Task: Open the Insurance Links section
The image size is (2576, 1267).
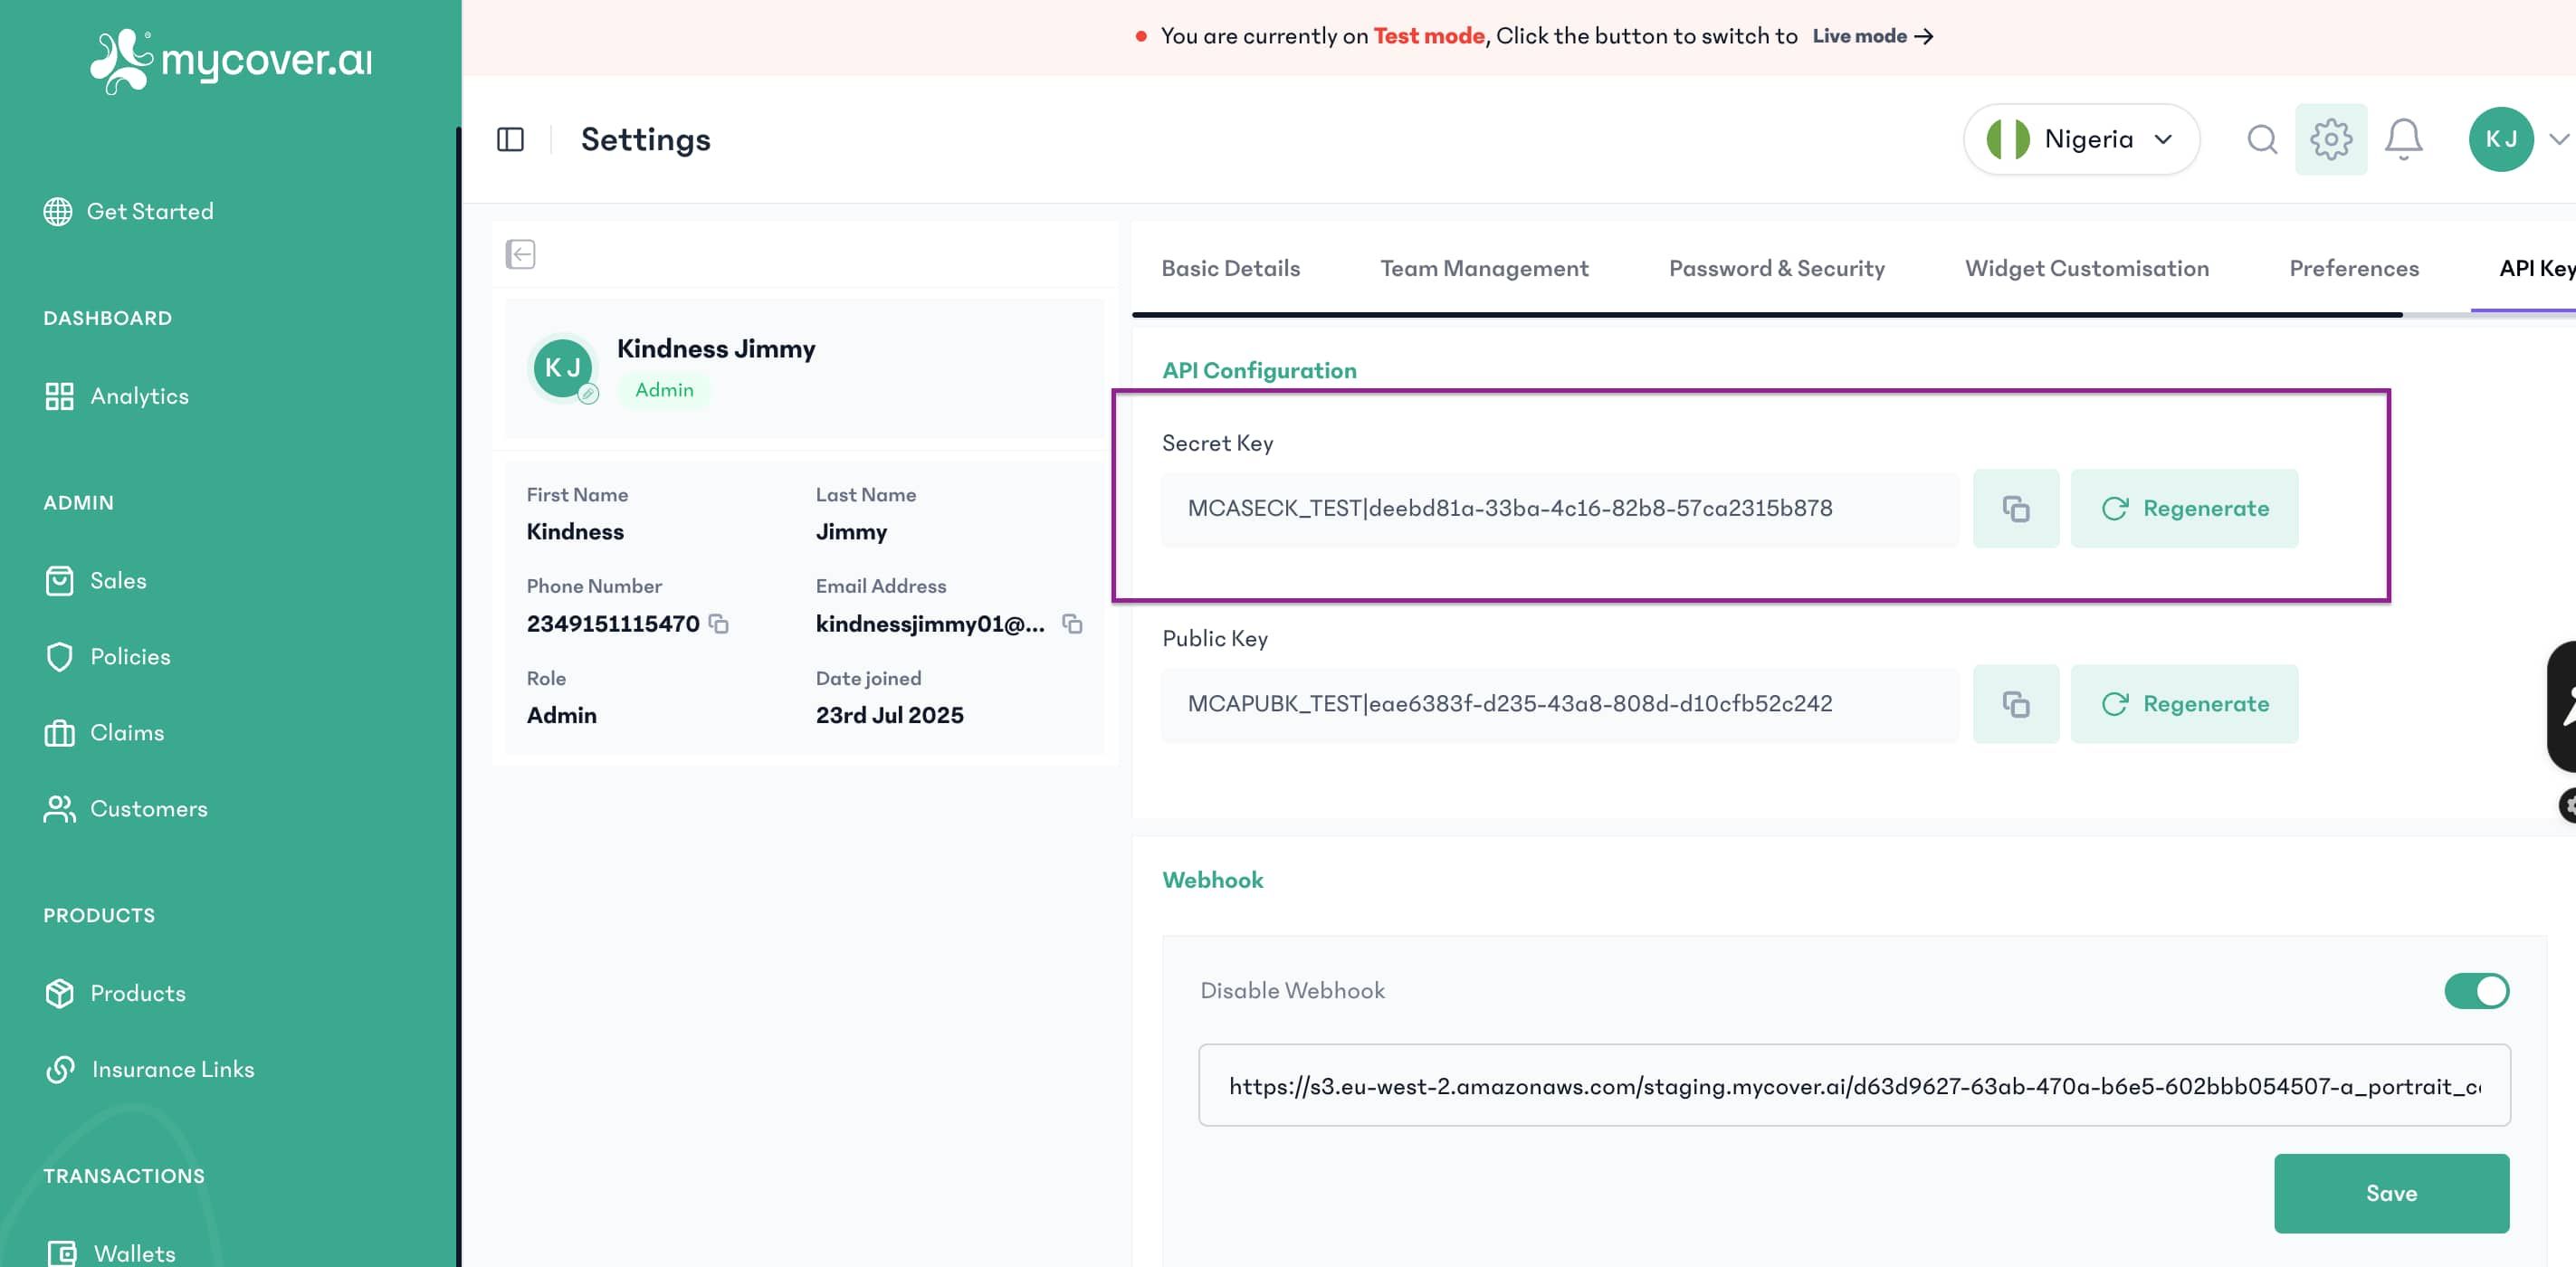Action: 173,1069
